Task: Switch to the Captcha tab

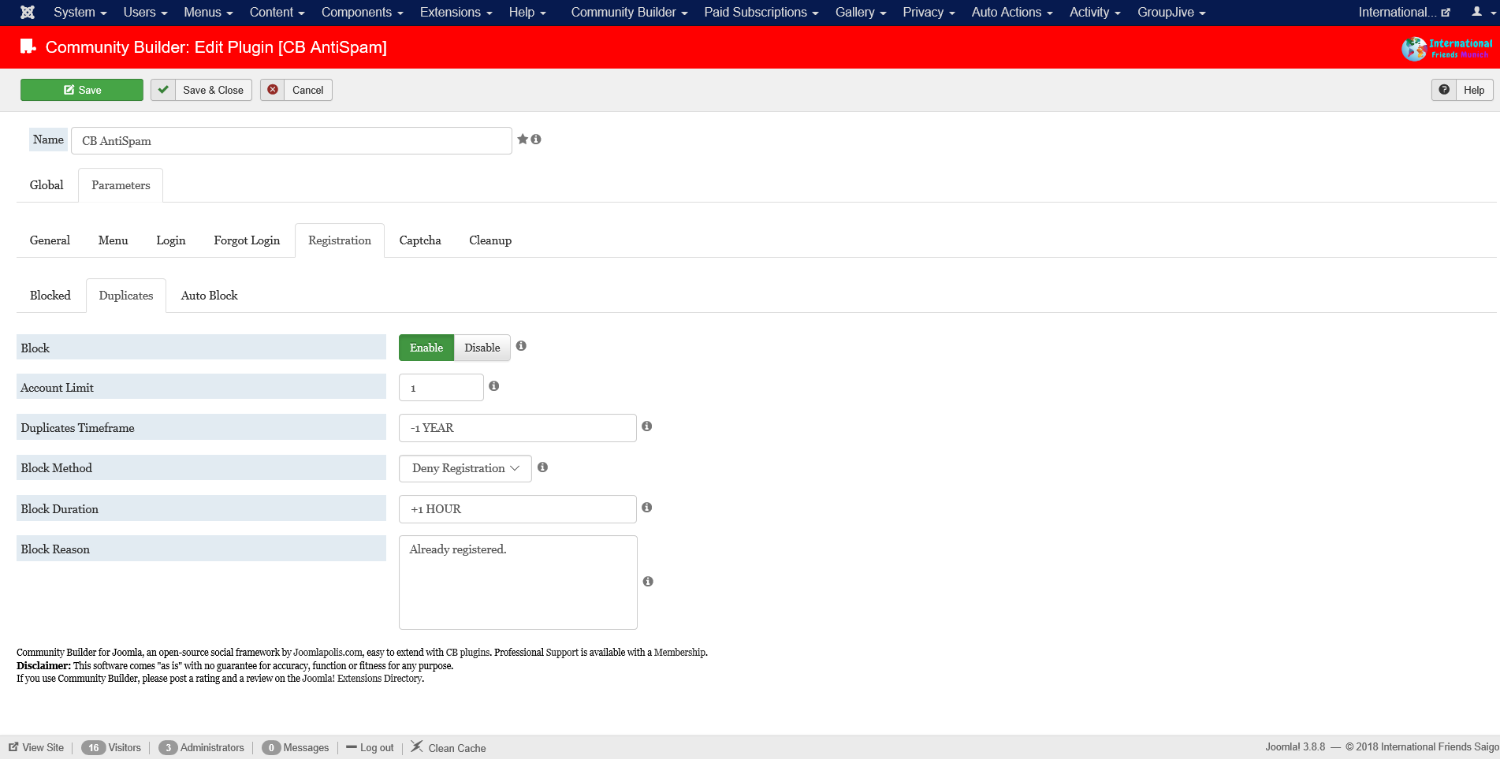Action: [420, 240]
